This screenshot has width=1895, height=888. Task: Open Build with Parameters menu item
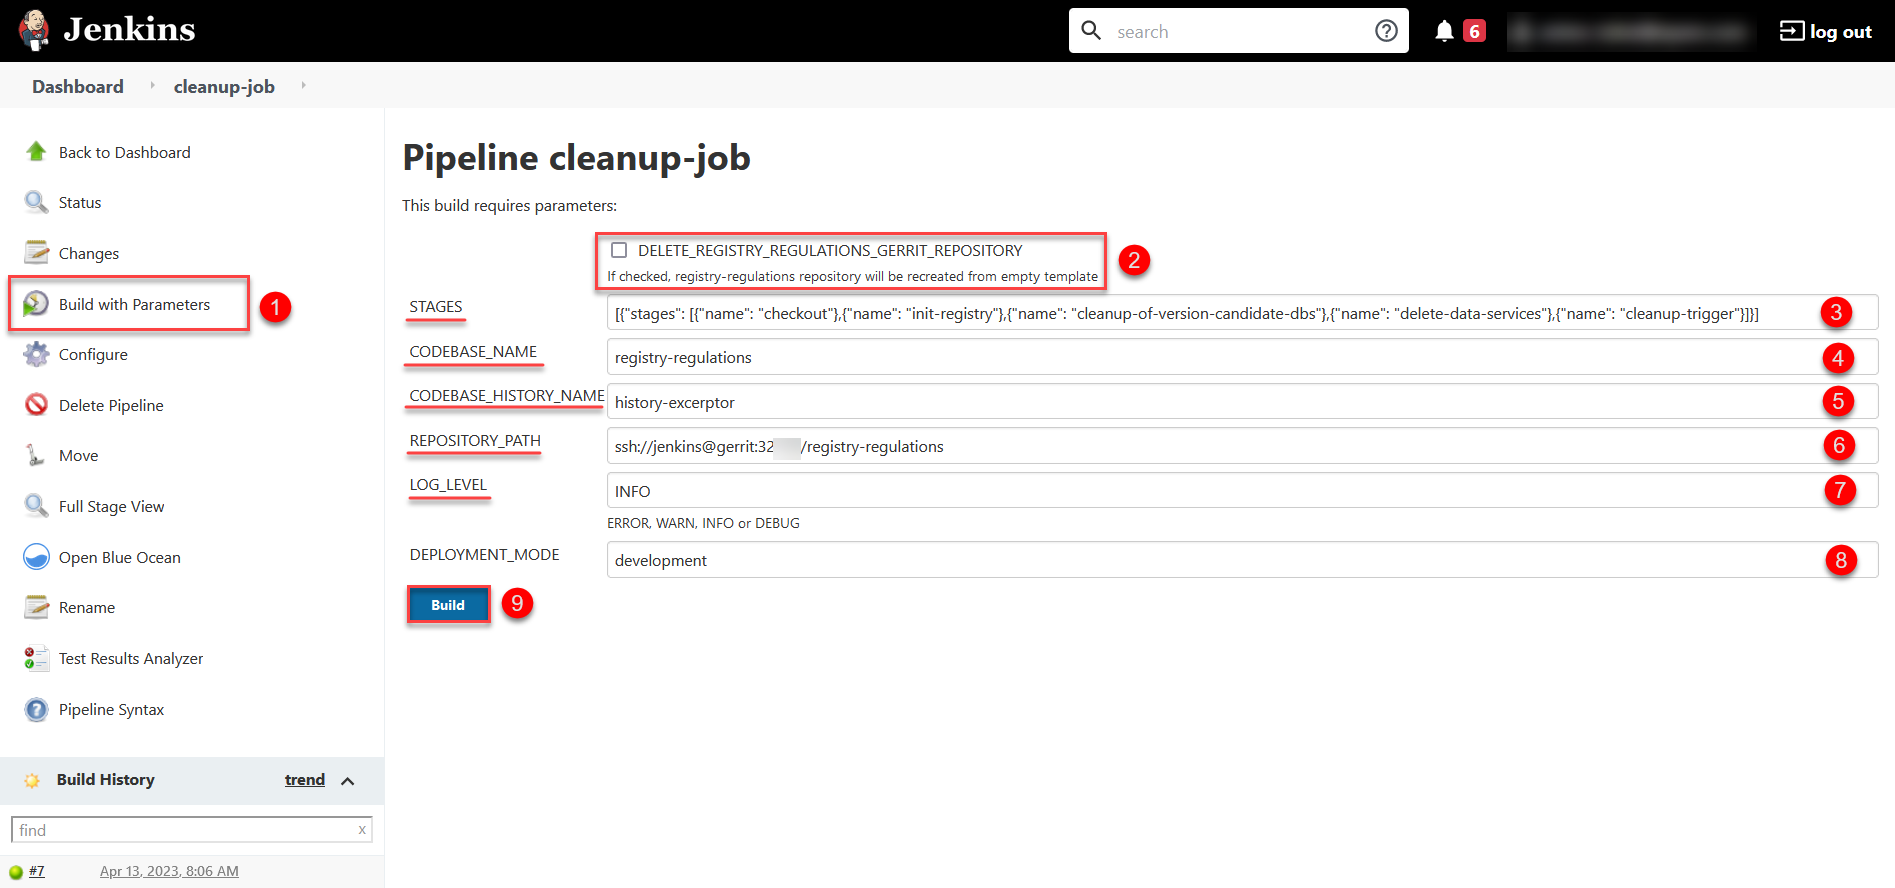pyautogui.click(x=134, y=304)
